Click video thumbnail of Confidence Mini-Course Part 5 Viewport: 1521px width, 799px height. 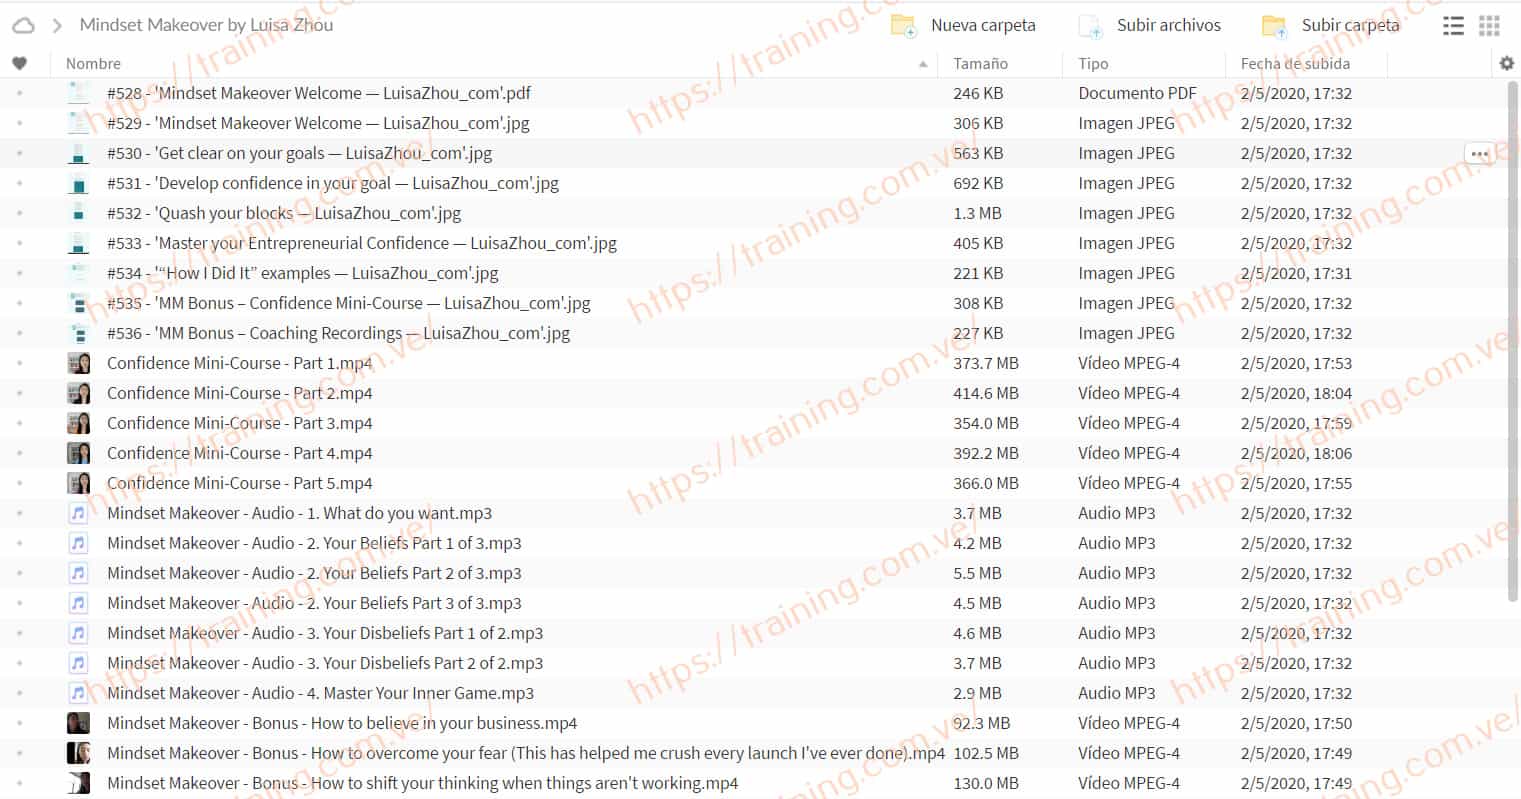point(78,483)
